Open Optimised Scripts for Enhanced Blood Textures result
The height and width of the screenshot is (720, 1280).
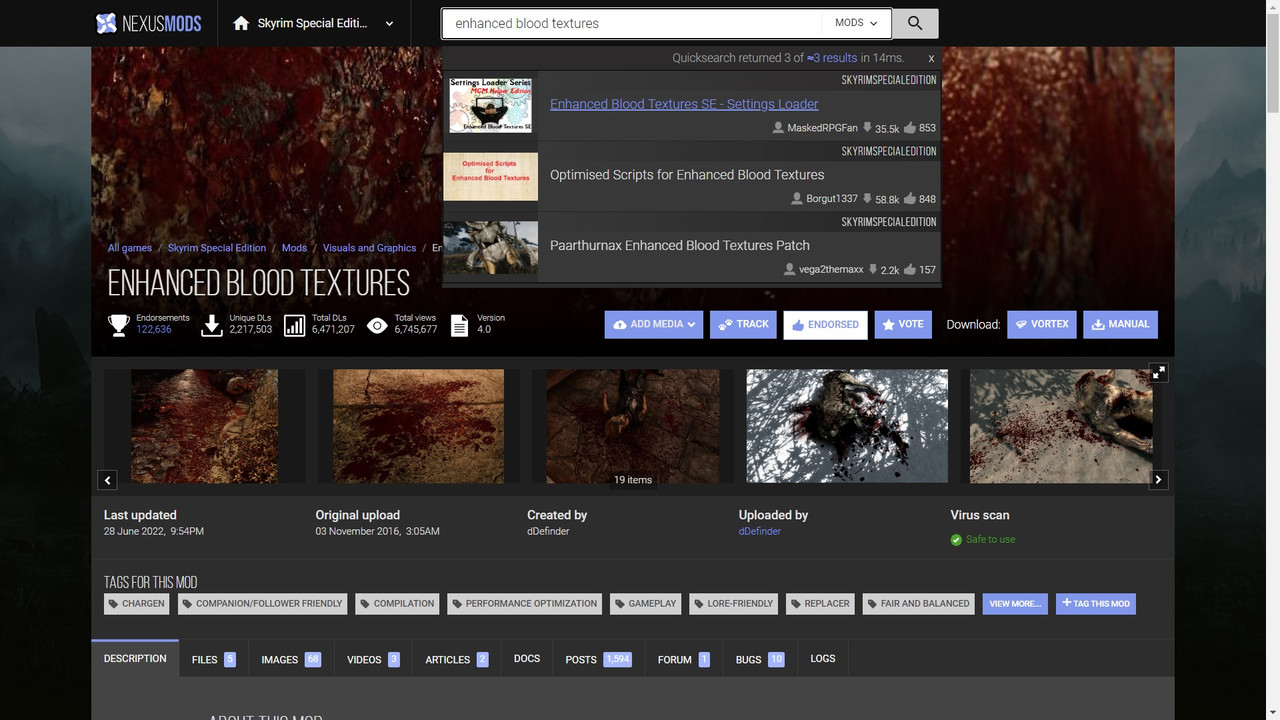pos(687,174)
